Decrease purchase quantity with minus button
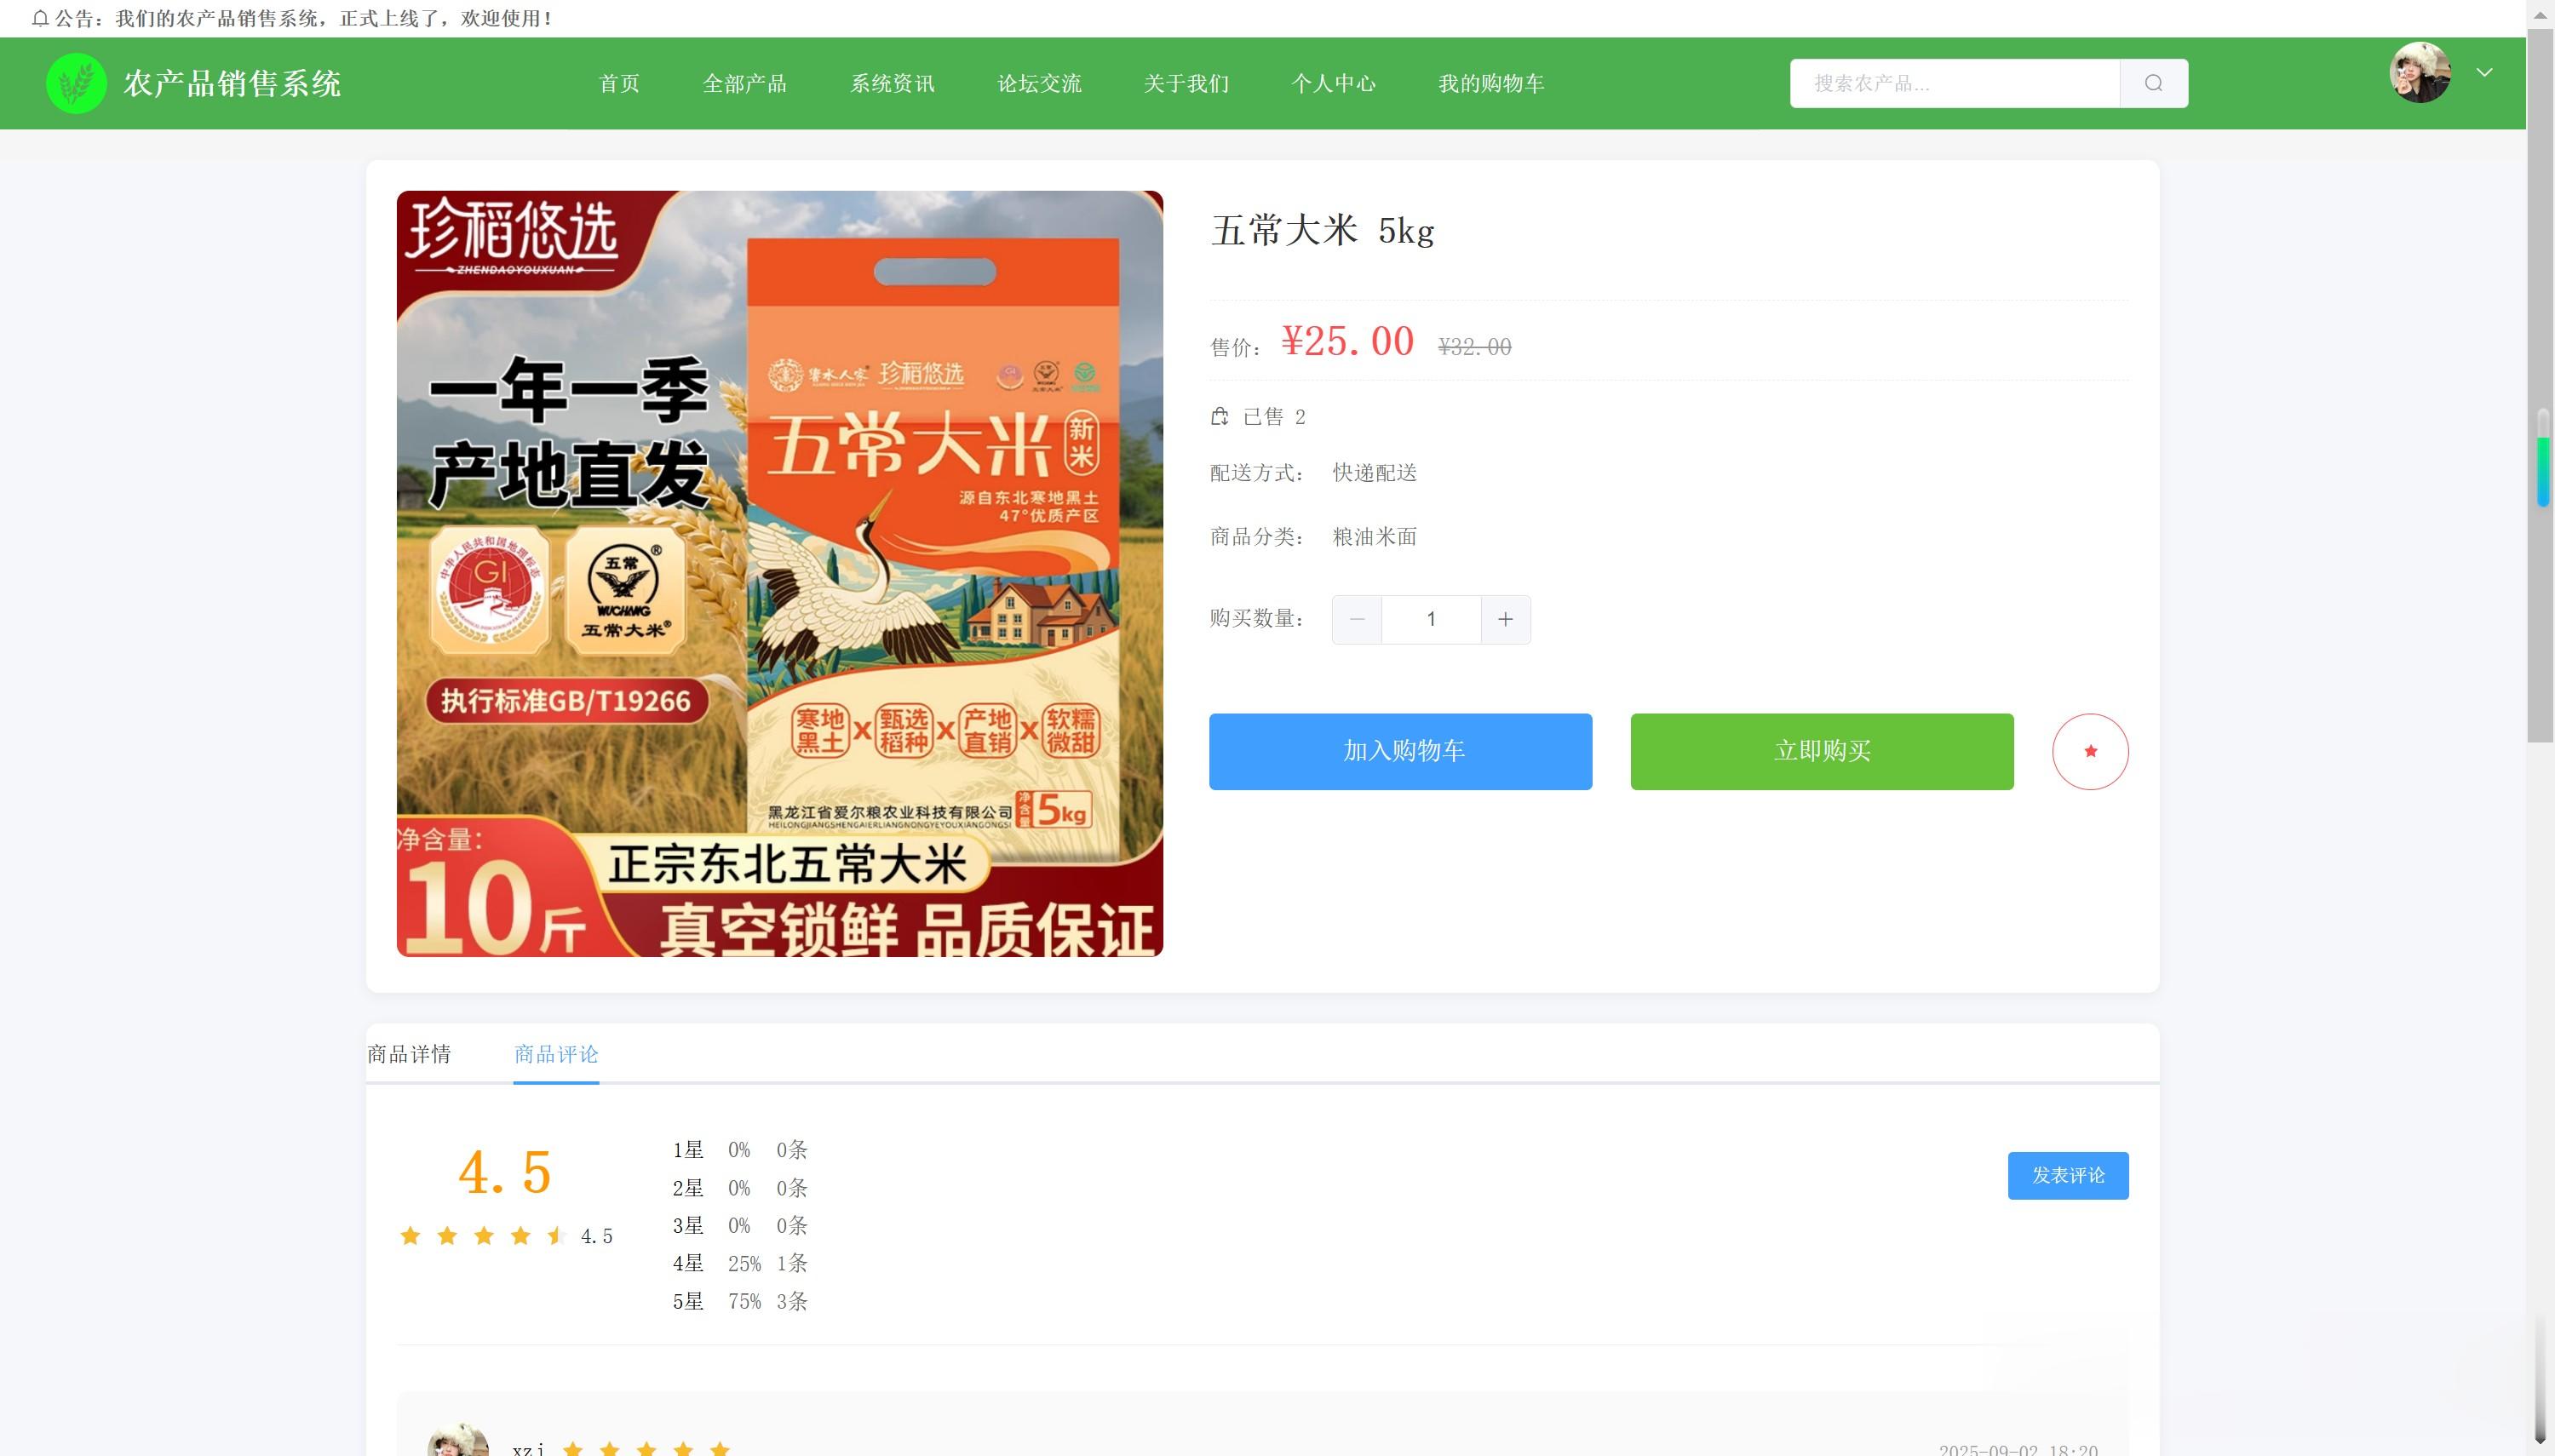 pyautogui.click(x=1357, y=619)
